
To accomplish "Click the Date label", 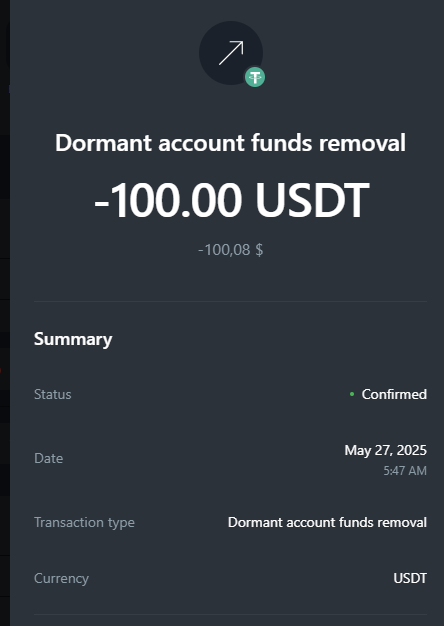I will (x=48, y=458).
